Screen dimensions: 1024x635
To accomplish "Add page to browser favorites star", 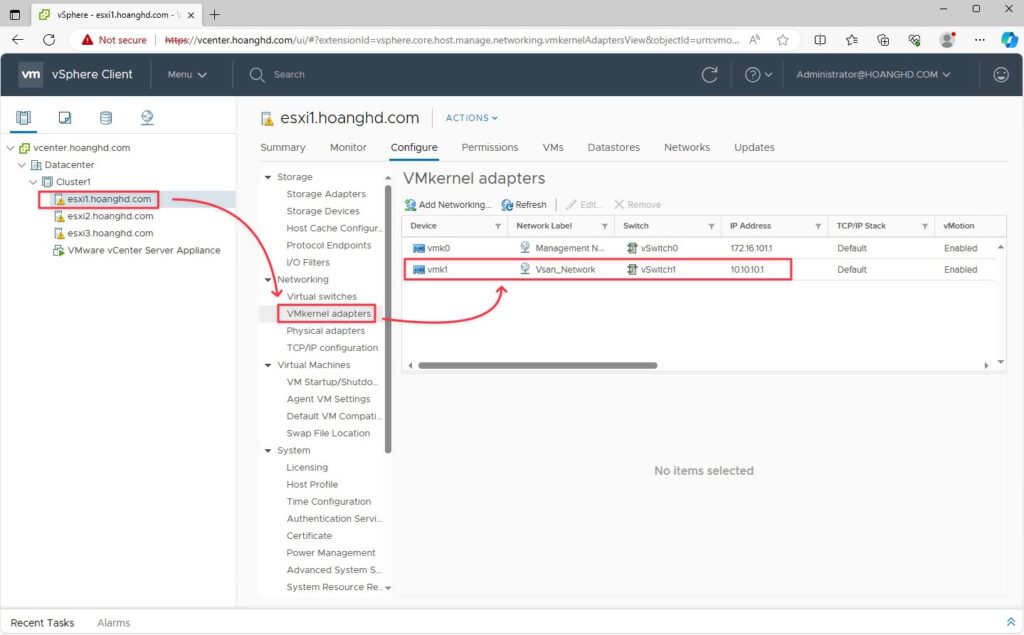I will [782, 40].
